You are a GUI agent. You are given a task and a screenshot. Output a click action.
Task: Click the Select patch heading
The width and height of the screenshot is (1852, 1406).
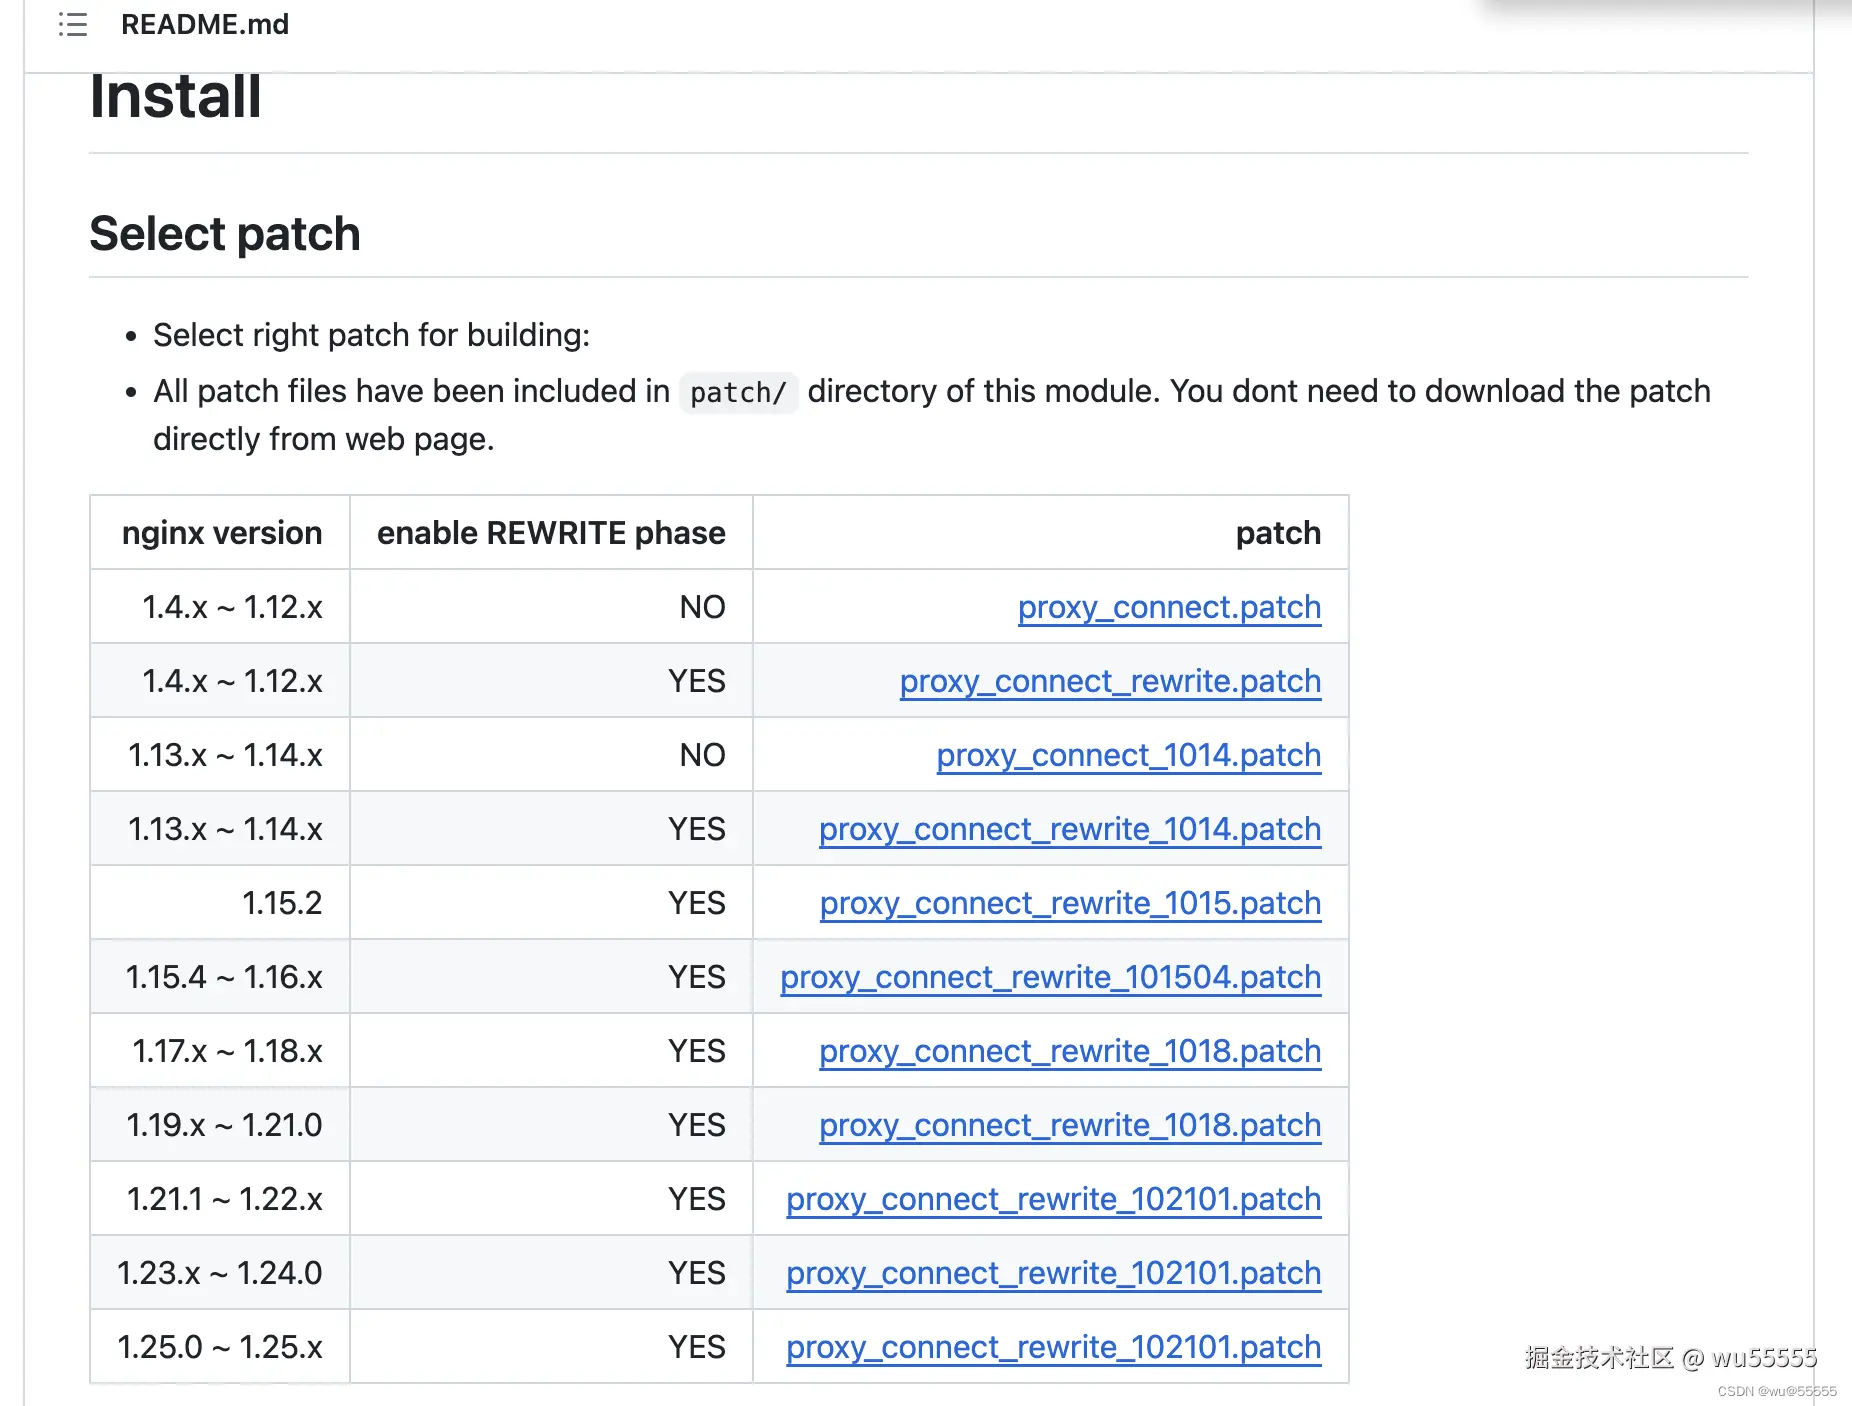(225, 234)
